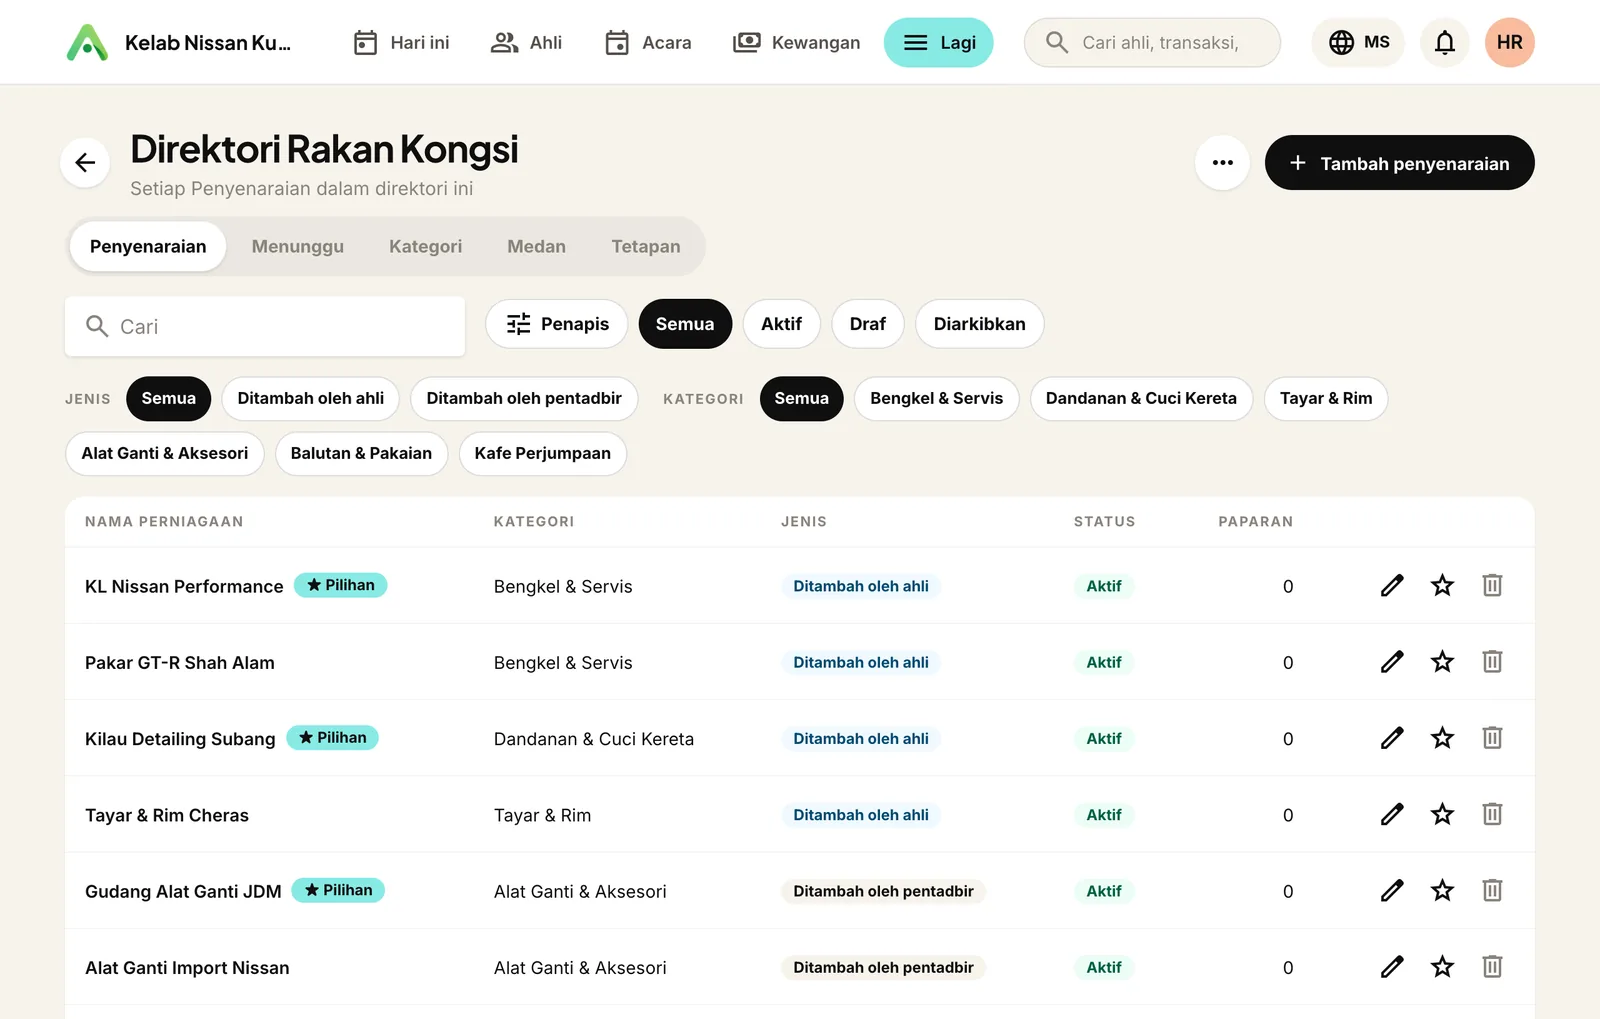Viewport: 1600px width, 1019px height.
Task: Delete Alat Ganti Import Nissan listing
Action: [1492, 967]
